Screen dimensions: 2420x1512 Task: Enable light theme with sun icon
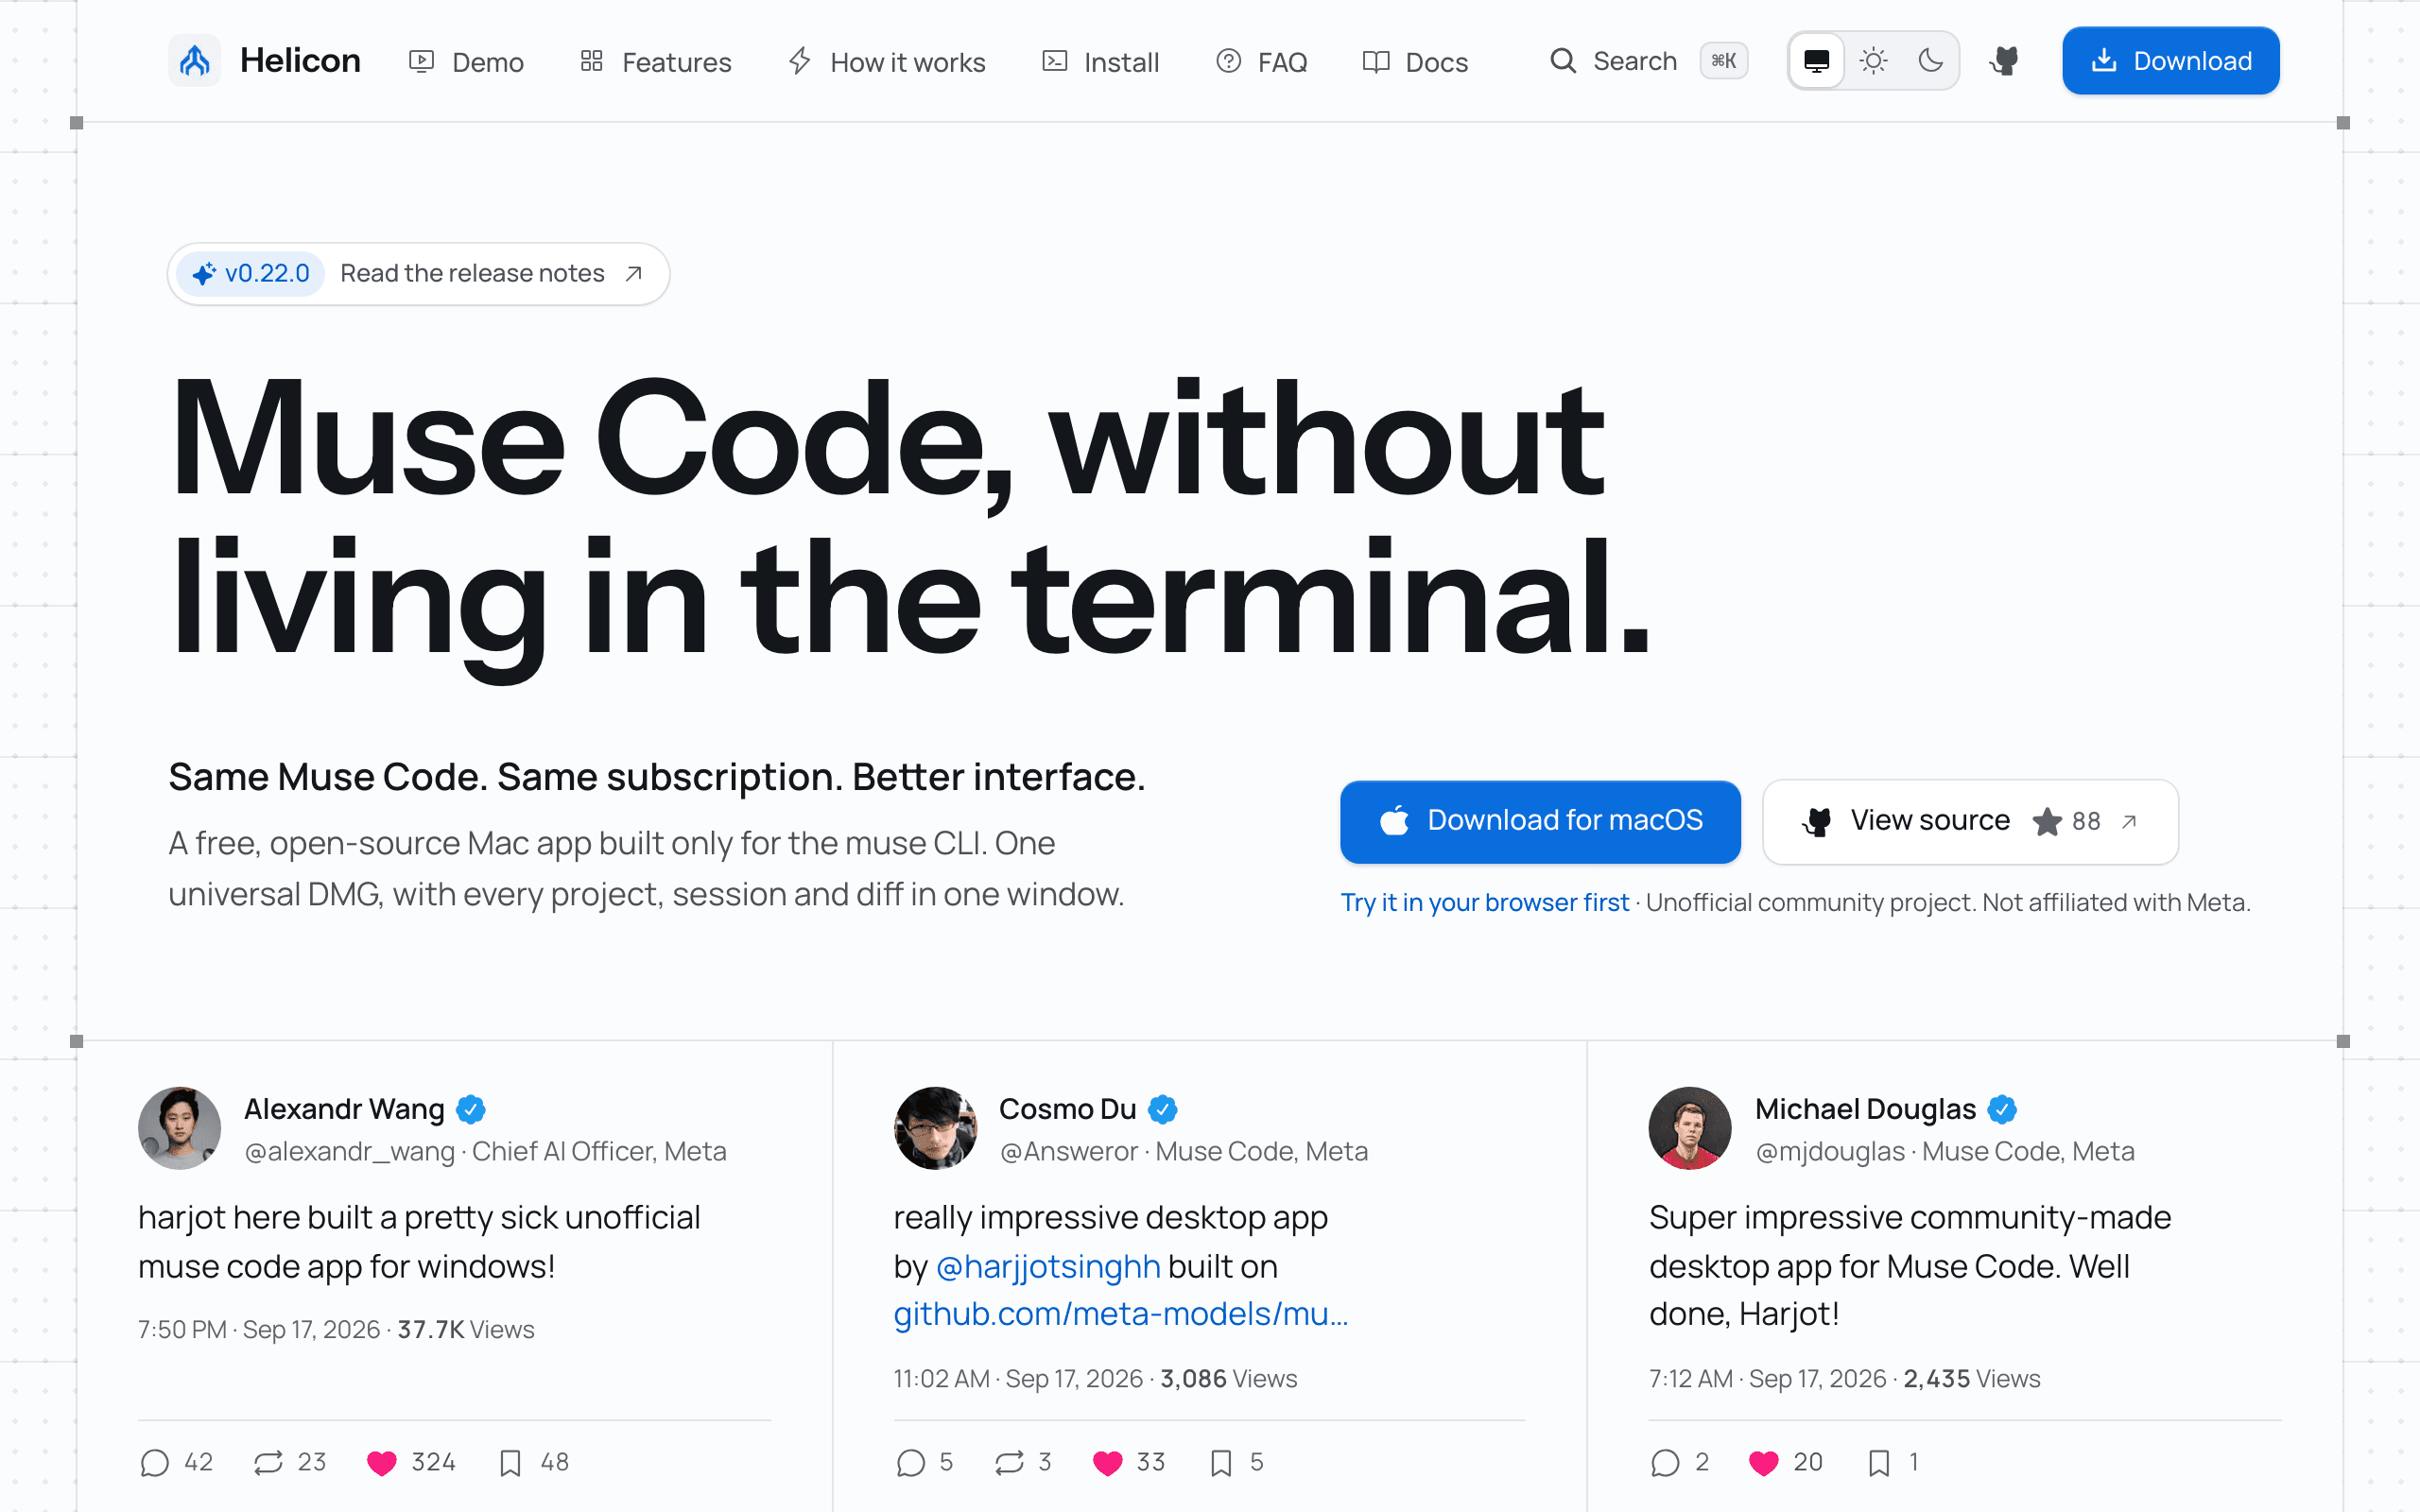pos(1873,61)
